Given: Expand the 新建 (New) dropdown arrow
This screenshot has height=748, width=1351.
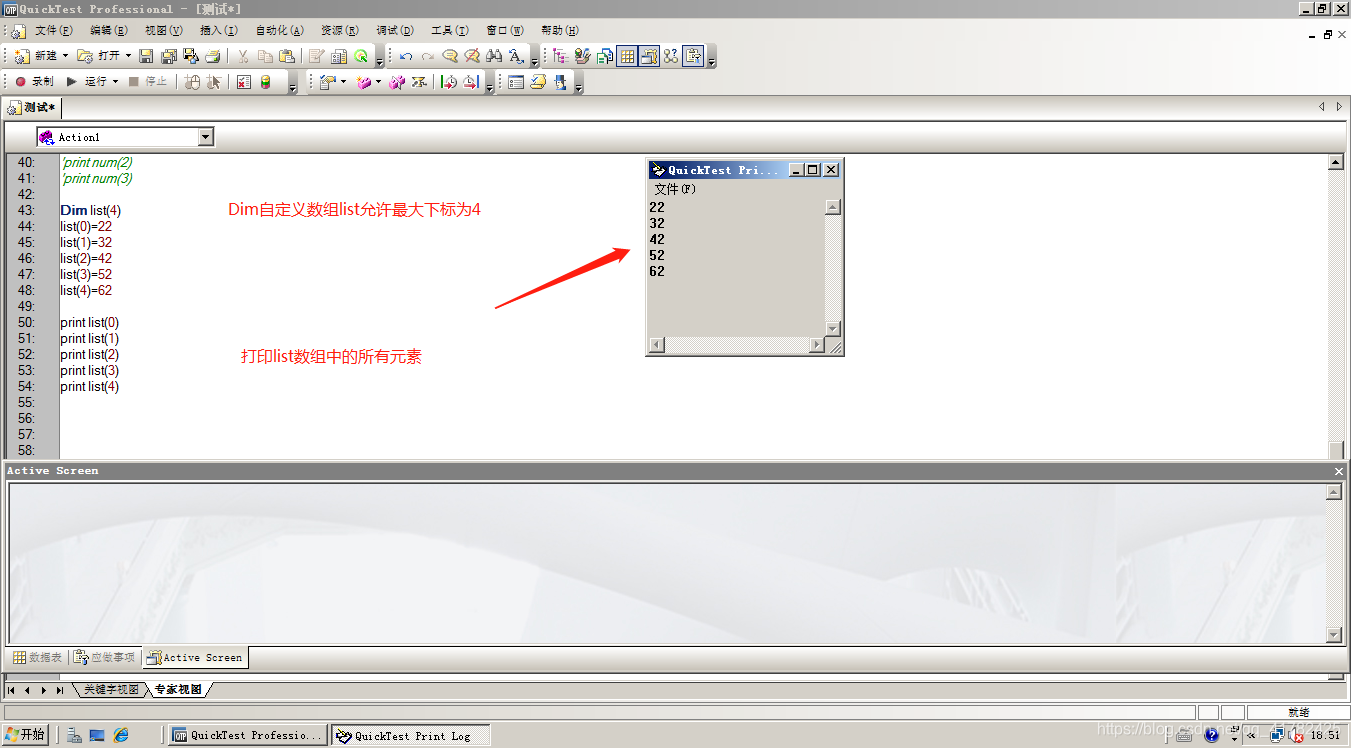Looking at the screenshot, I should 66,56.
